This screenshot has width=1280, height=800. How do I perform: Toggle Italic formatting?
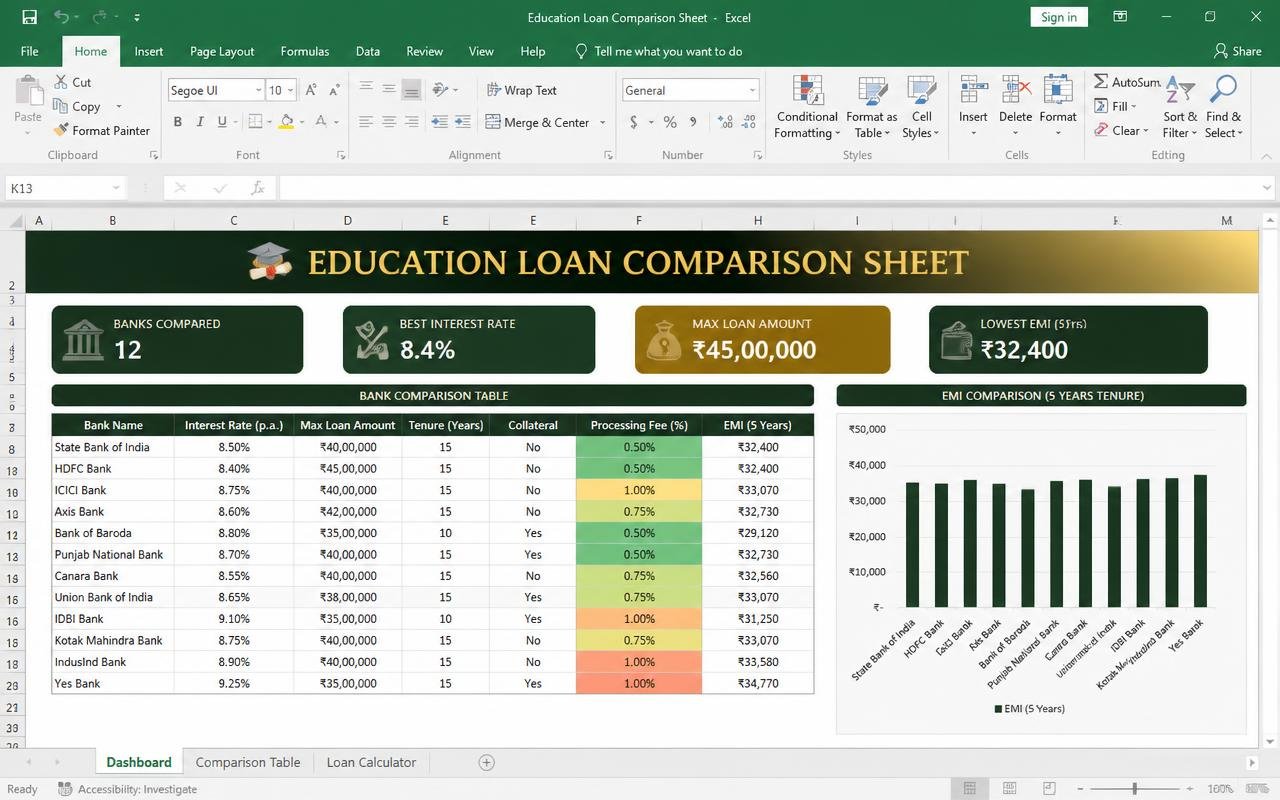pyautogui.click(x=200, y=122)
